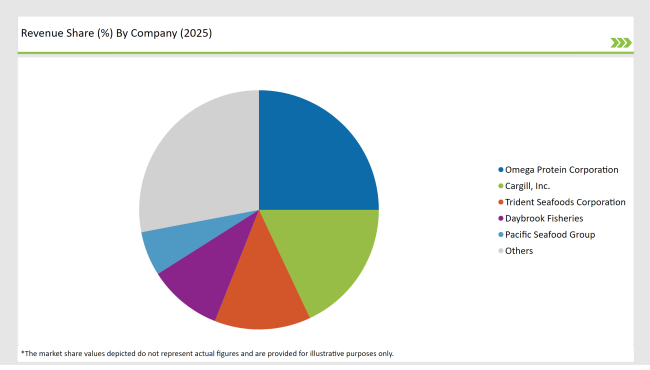Click the 'Trident Seafoods Corporation' legend label
The height and width of the screenshot is (370, 650).
565,202
